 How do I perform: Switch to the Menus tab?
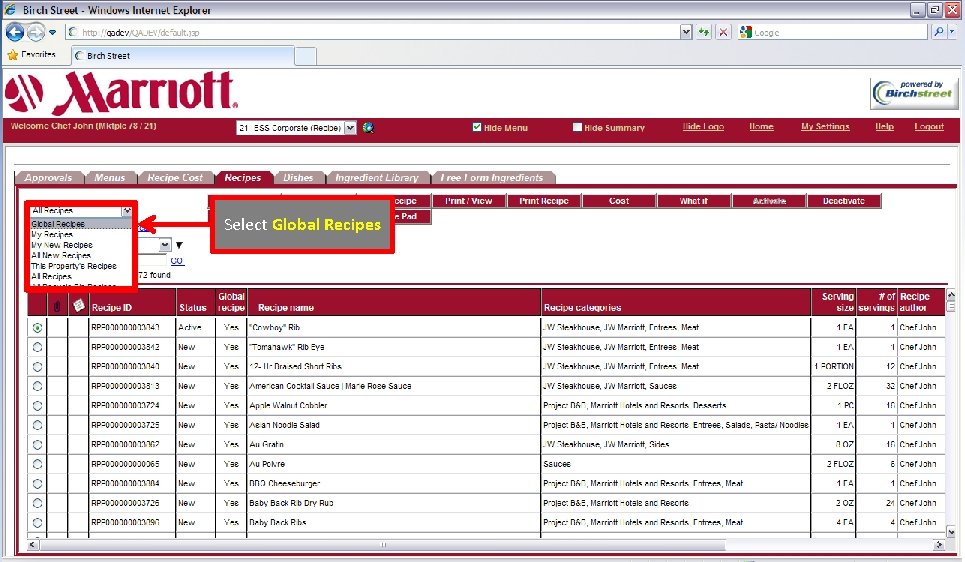coord(110,177)
